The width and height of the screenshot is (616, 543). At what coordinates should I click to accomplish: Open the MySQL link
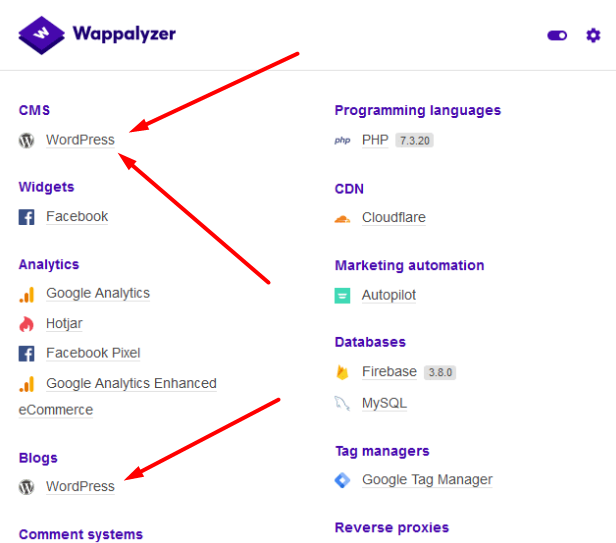pyautogui.click(x=384, y=403)
